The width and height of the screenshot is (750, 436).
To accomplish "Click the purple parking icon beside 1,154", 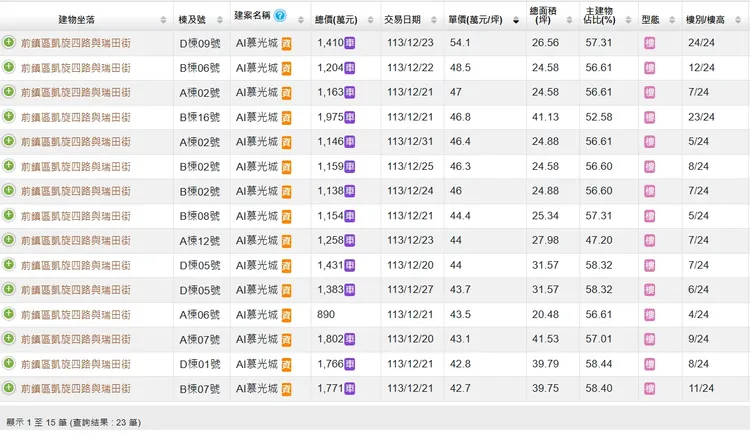I will pyautogui.click(x=350, y=216).
